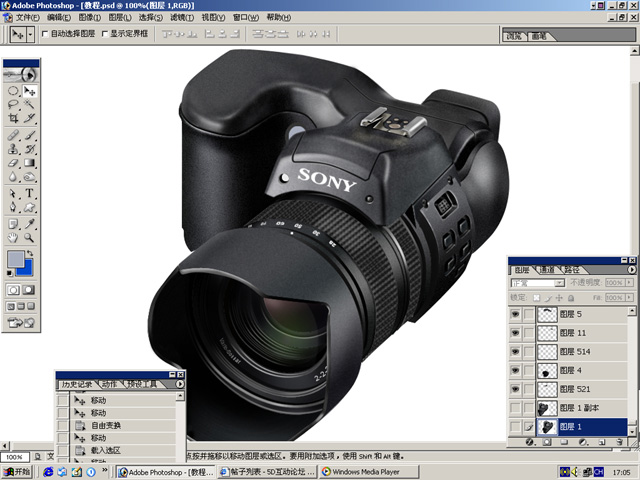
Task: Select the Notes tool
Action: coord(13,224)
